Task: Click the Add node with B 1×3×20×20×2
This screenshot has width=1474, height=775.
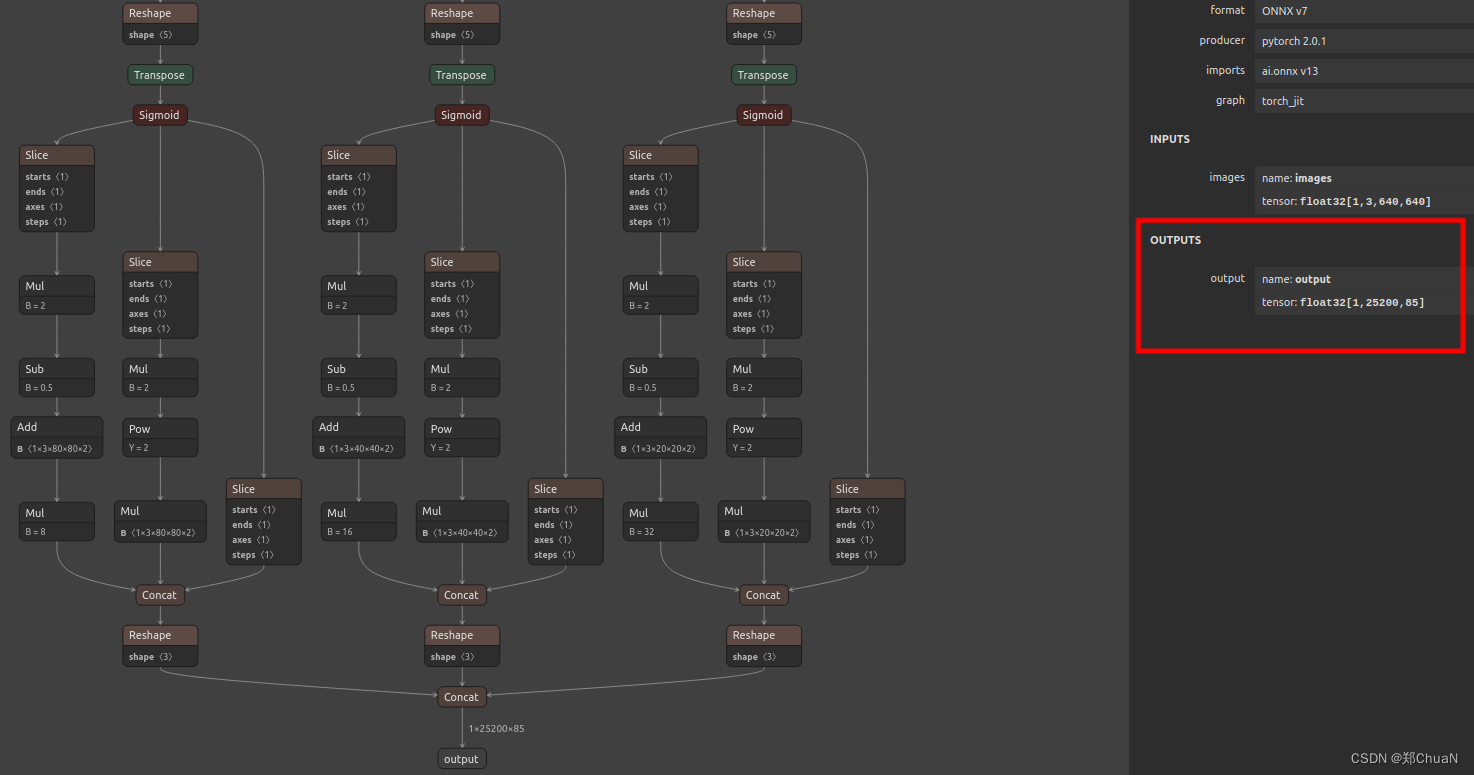Action: click(x=662, y=437)
